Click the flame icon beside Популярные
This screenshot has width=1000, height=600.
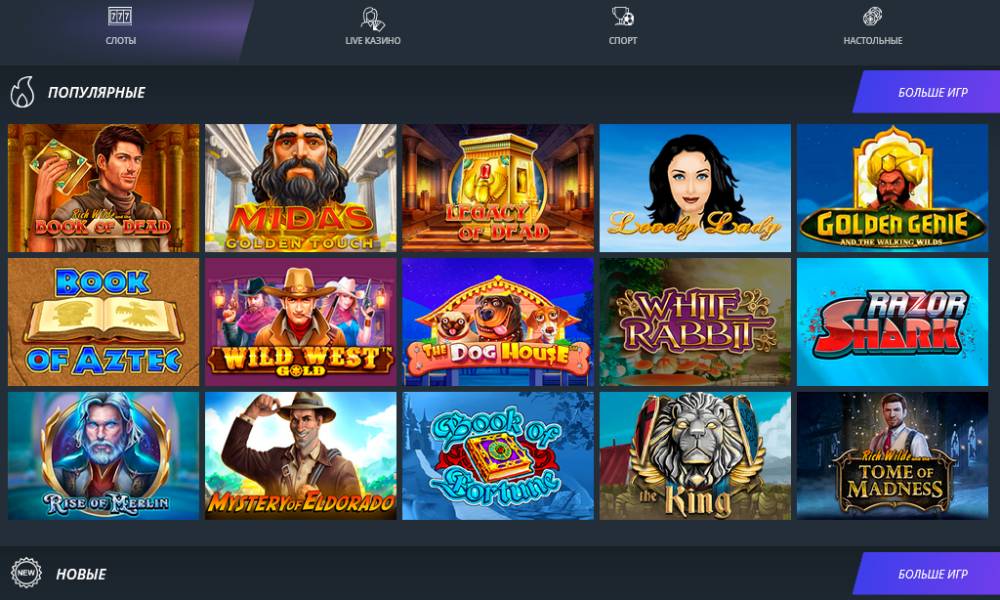tap(22, 92)
